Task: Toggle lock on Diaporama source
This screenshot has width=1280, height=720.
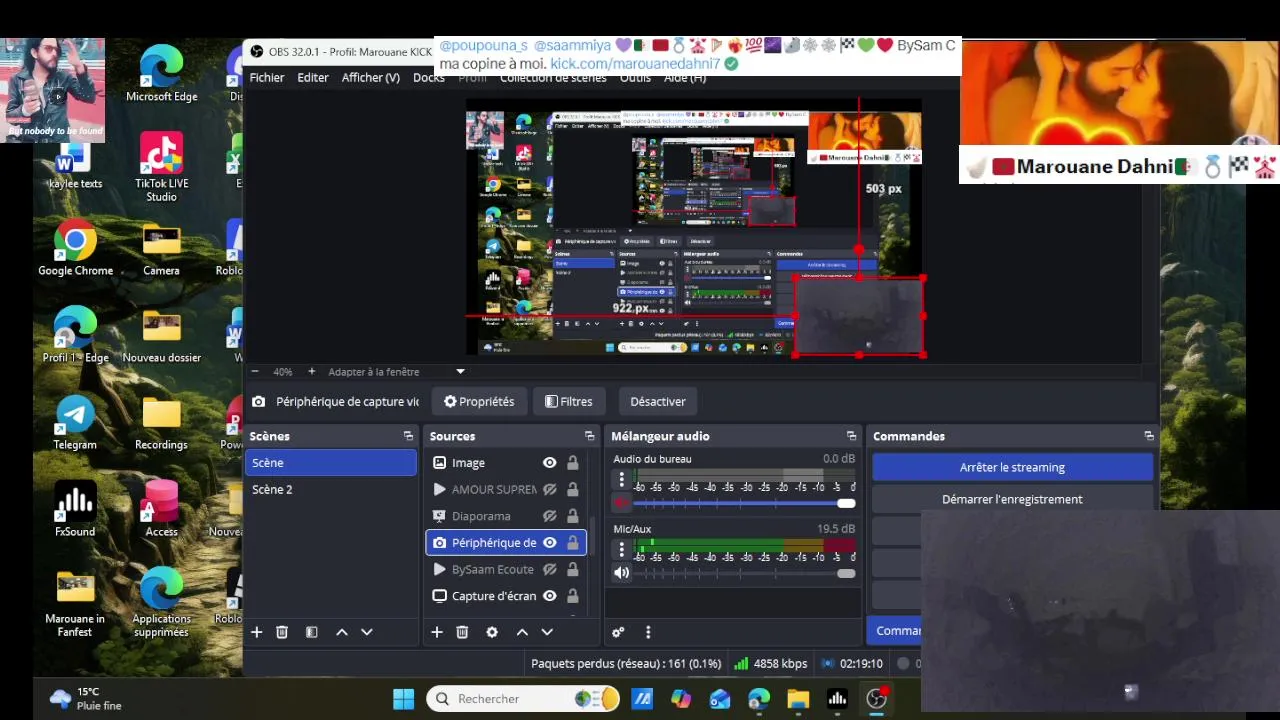Action: click(573, 516)
